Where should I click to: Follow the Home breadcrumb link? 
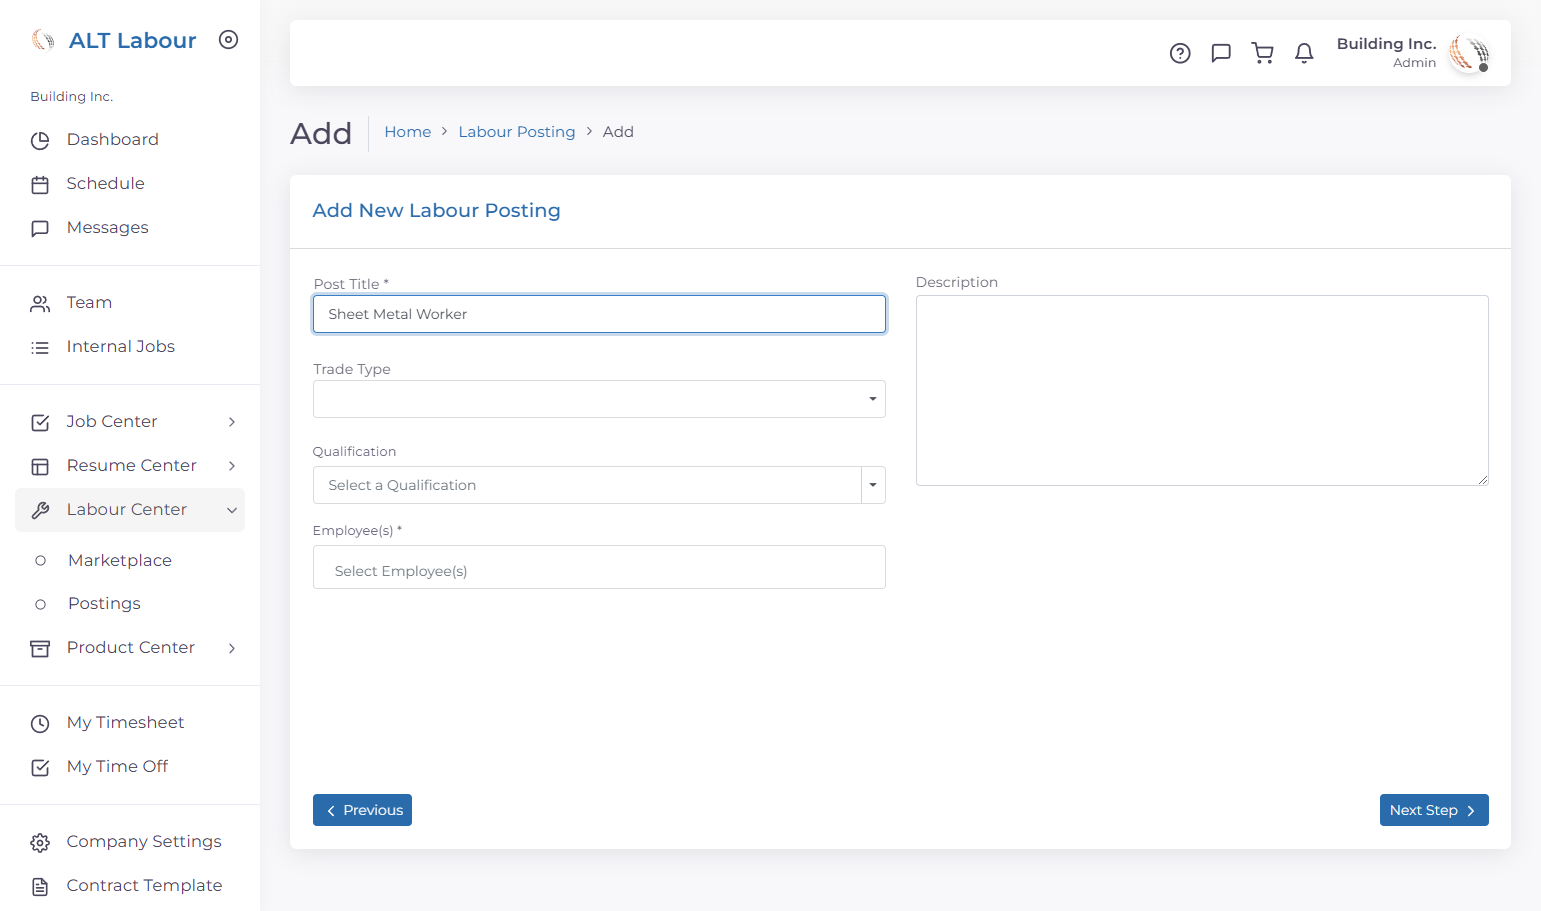[408, 132]
